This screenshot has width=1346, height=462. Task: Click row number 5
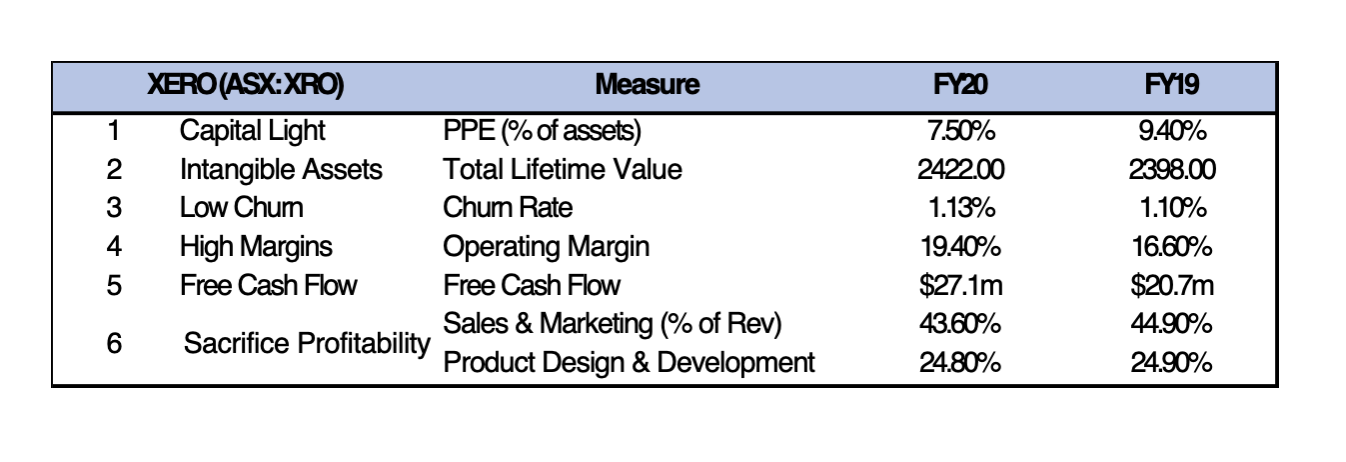coord(114,285)
